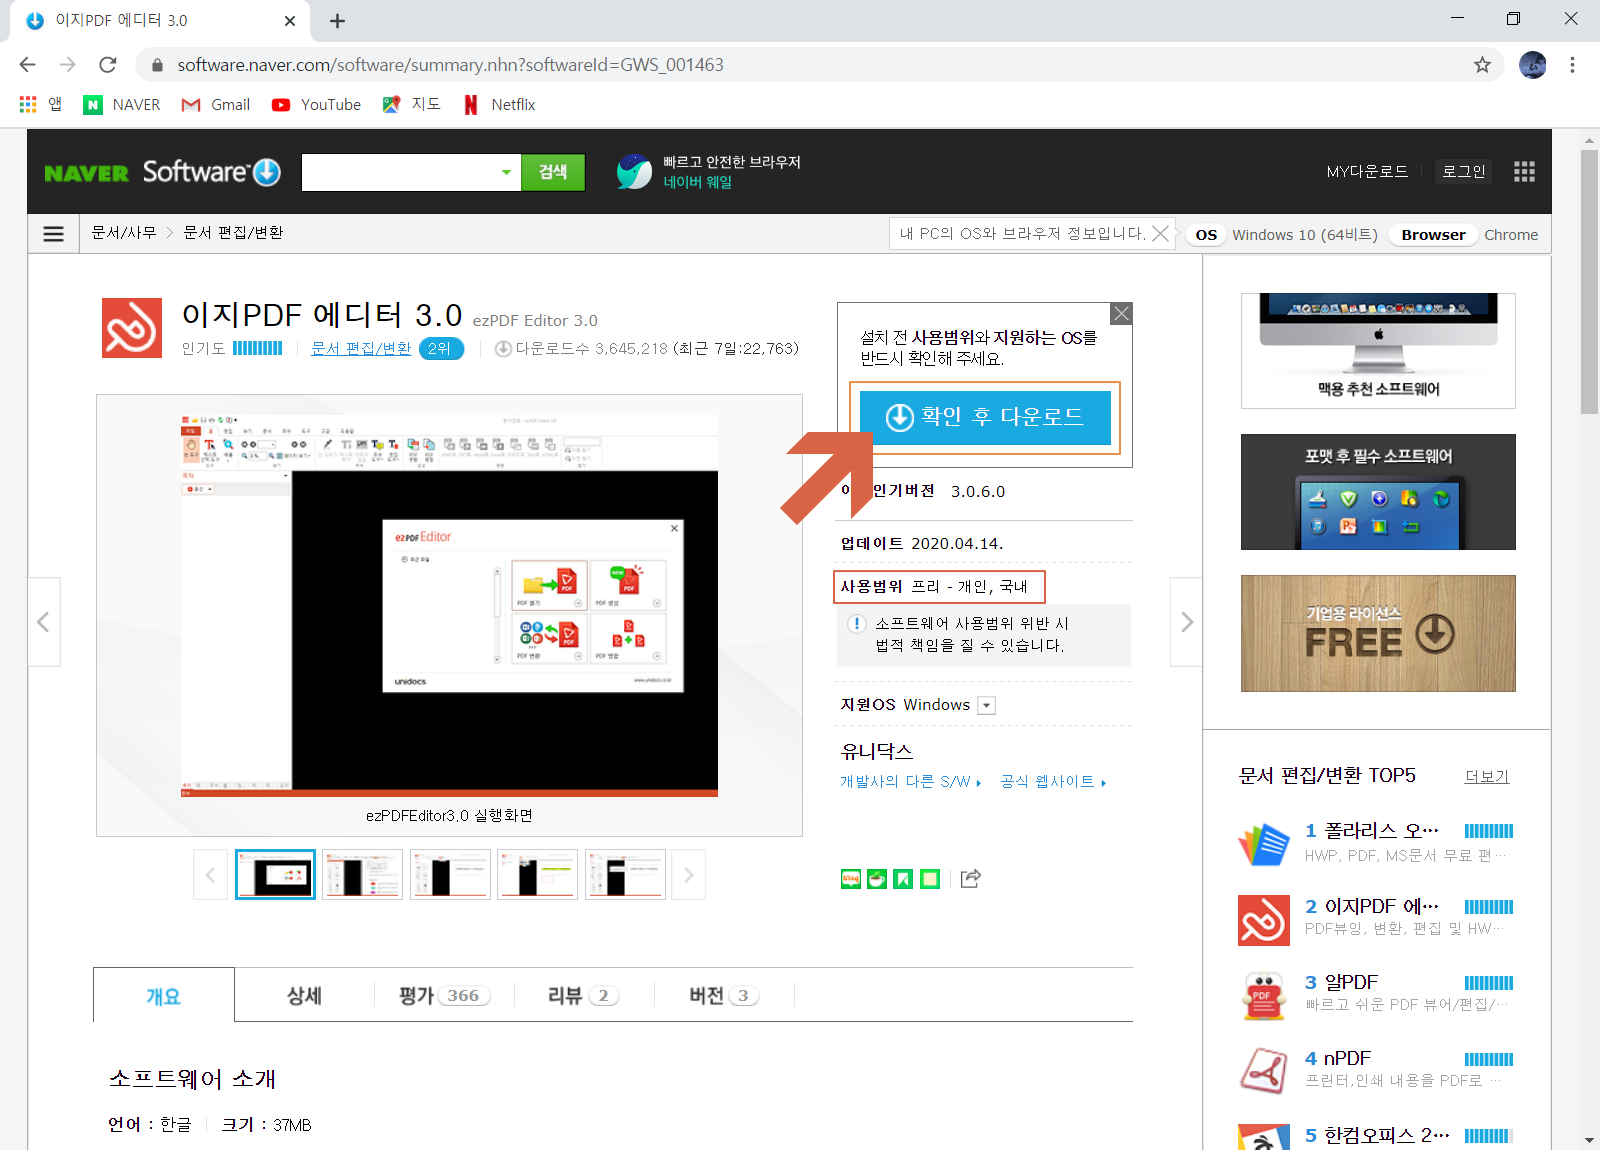The height and width of the screenshot is (1150, 1600).
Task: Click the 이지PDF 에디터 3.0 browser tab
Action: (158, 21)
